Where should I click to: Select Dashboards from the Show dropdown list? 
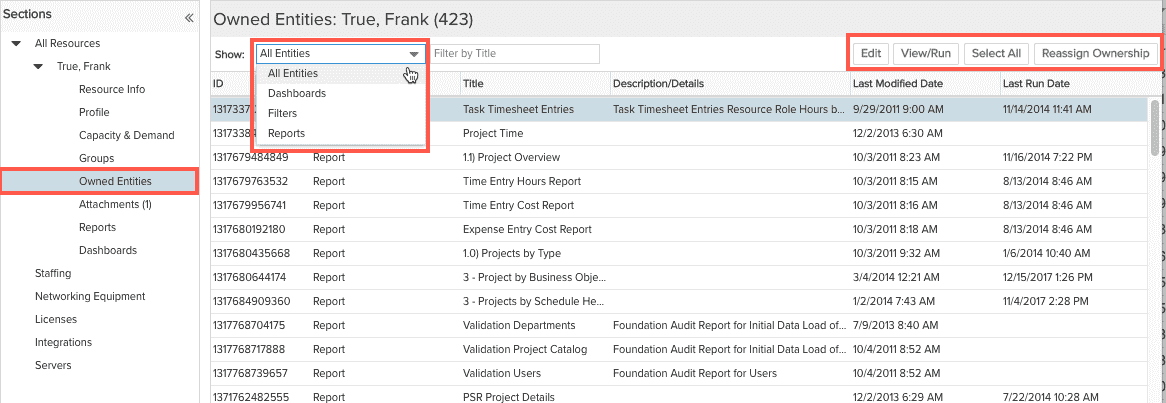click(x=296, y=94)
